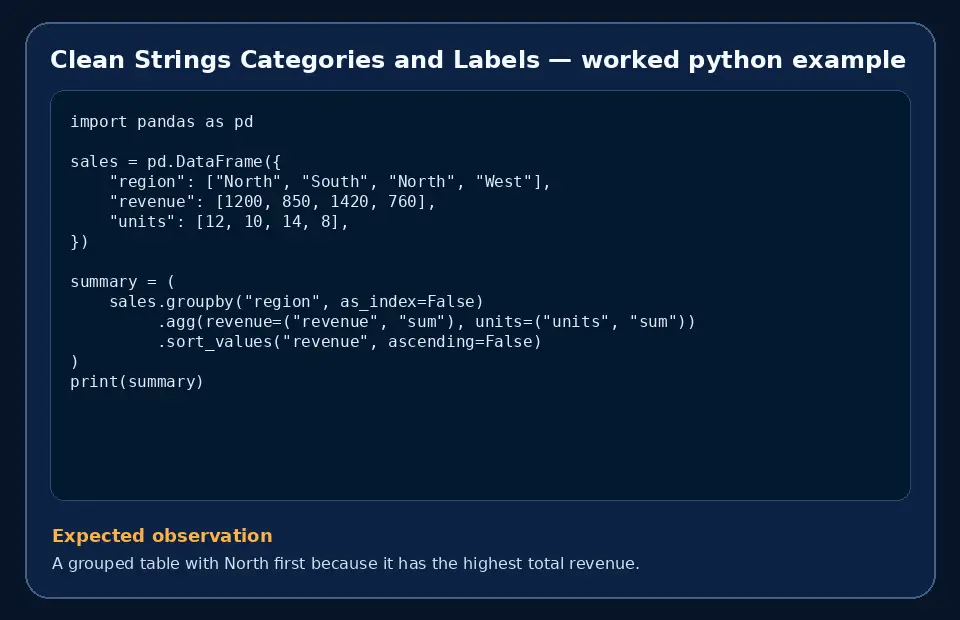
Task: Click the .agg(revenue=...) line
Action: click(426, 322)
